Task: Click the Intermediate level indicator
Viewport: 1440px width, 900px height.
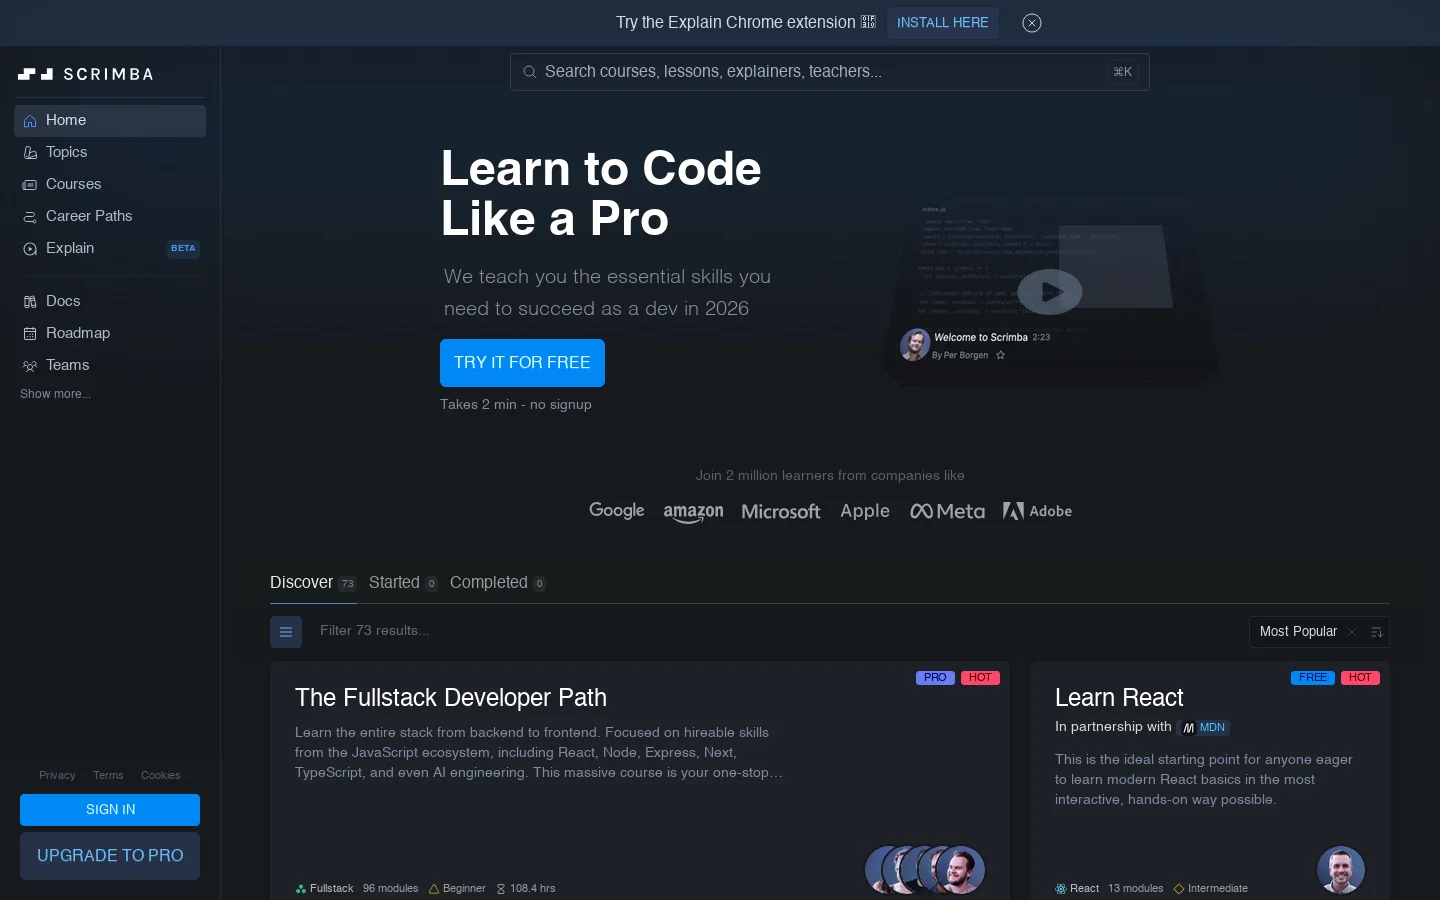Action: (1211, 888)
